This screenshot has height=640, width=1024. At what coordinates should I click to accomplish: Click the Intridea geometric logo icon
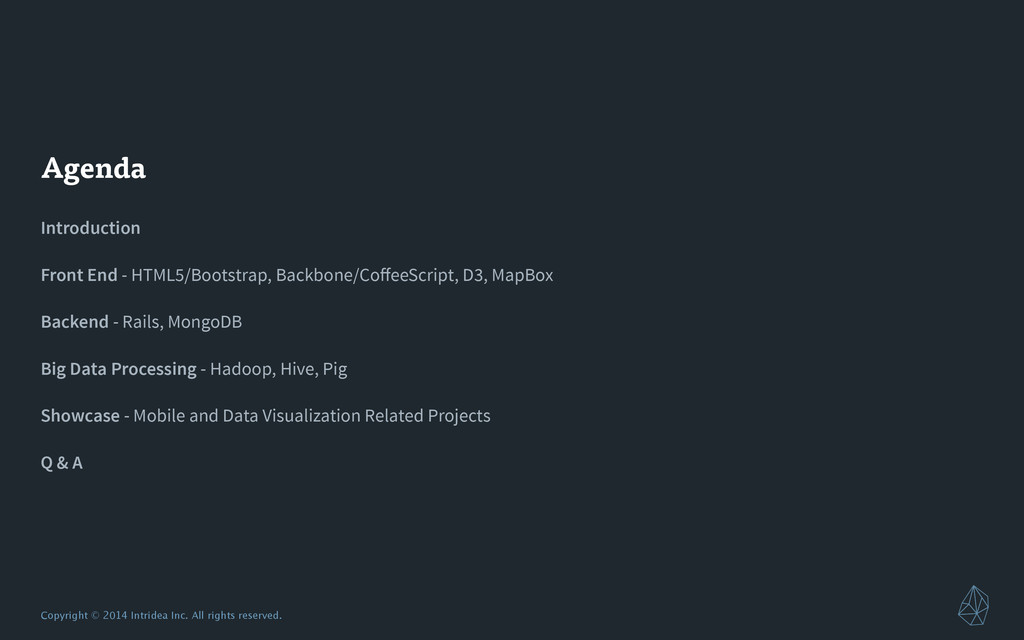[x=973, y=605]
